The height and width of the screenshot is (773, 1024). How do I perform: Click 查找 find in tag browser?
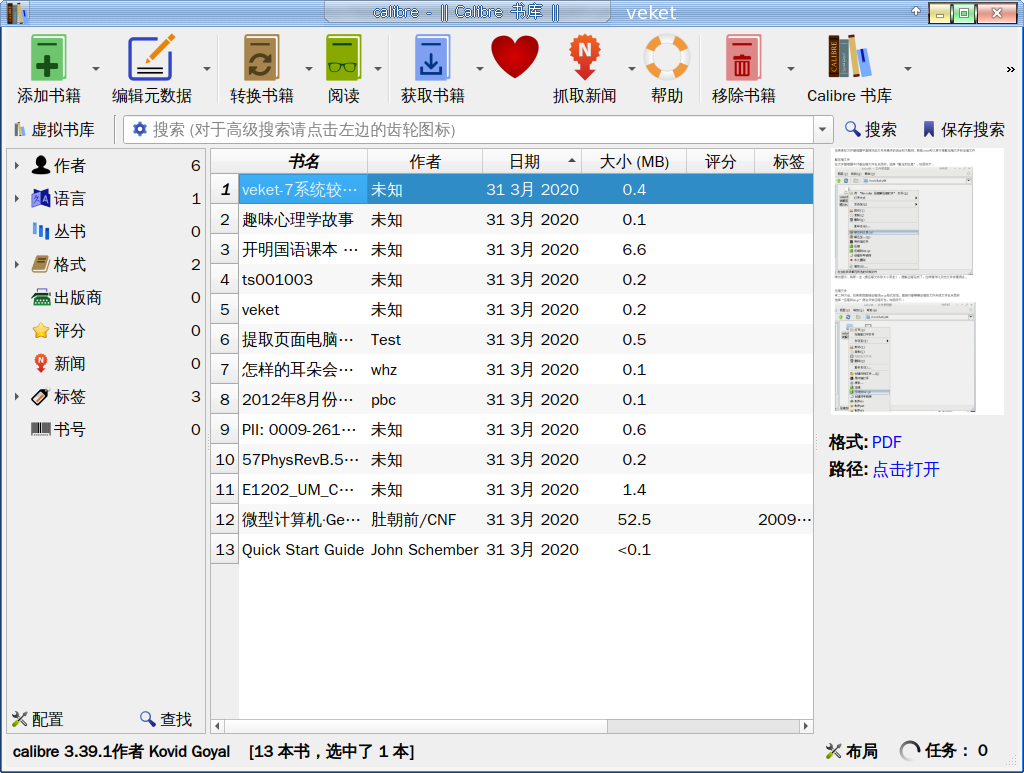click(166, 719)
